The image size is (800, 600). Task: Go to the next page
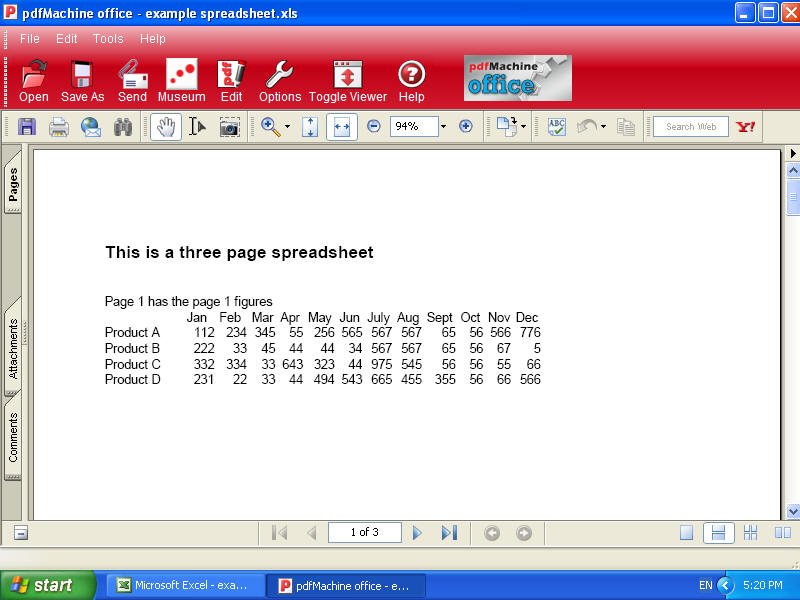(x=418, y=533)
